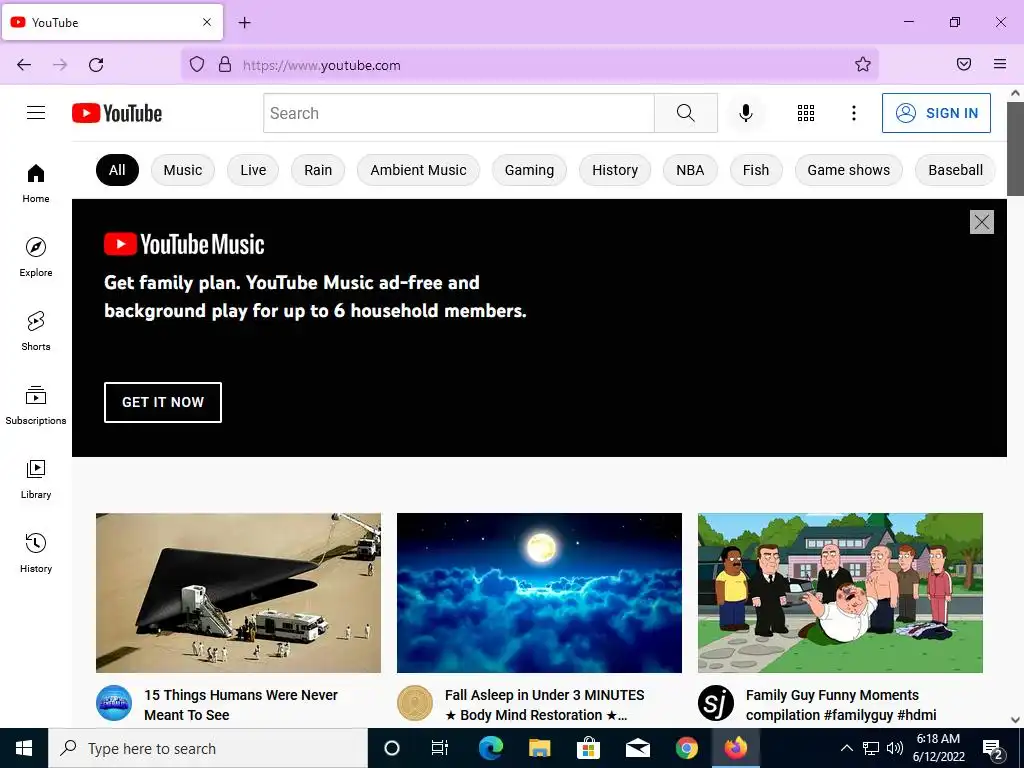Open Windows Start menu

pos(24,748)
